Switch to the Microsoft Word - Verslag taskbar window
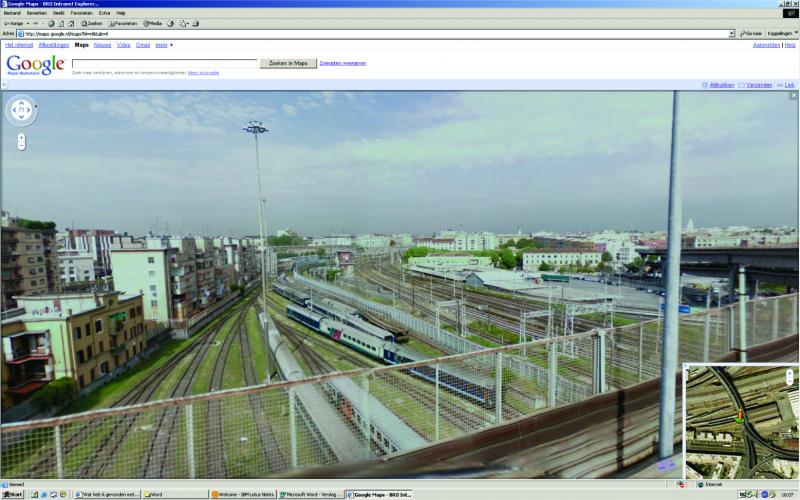800x500 pixels. [x=311, y=494]
